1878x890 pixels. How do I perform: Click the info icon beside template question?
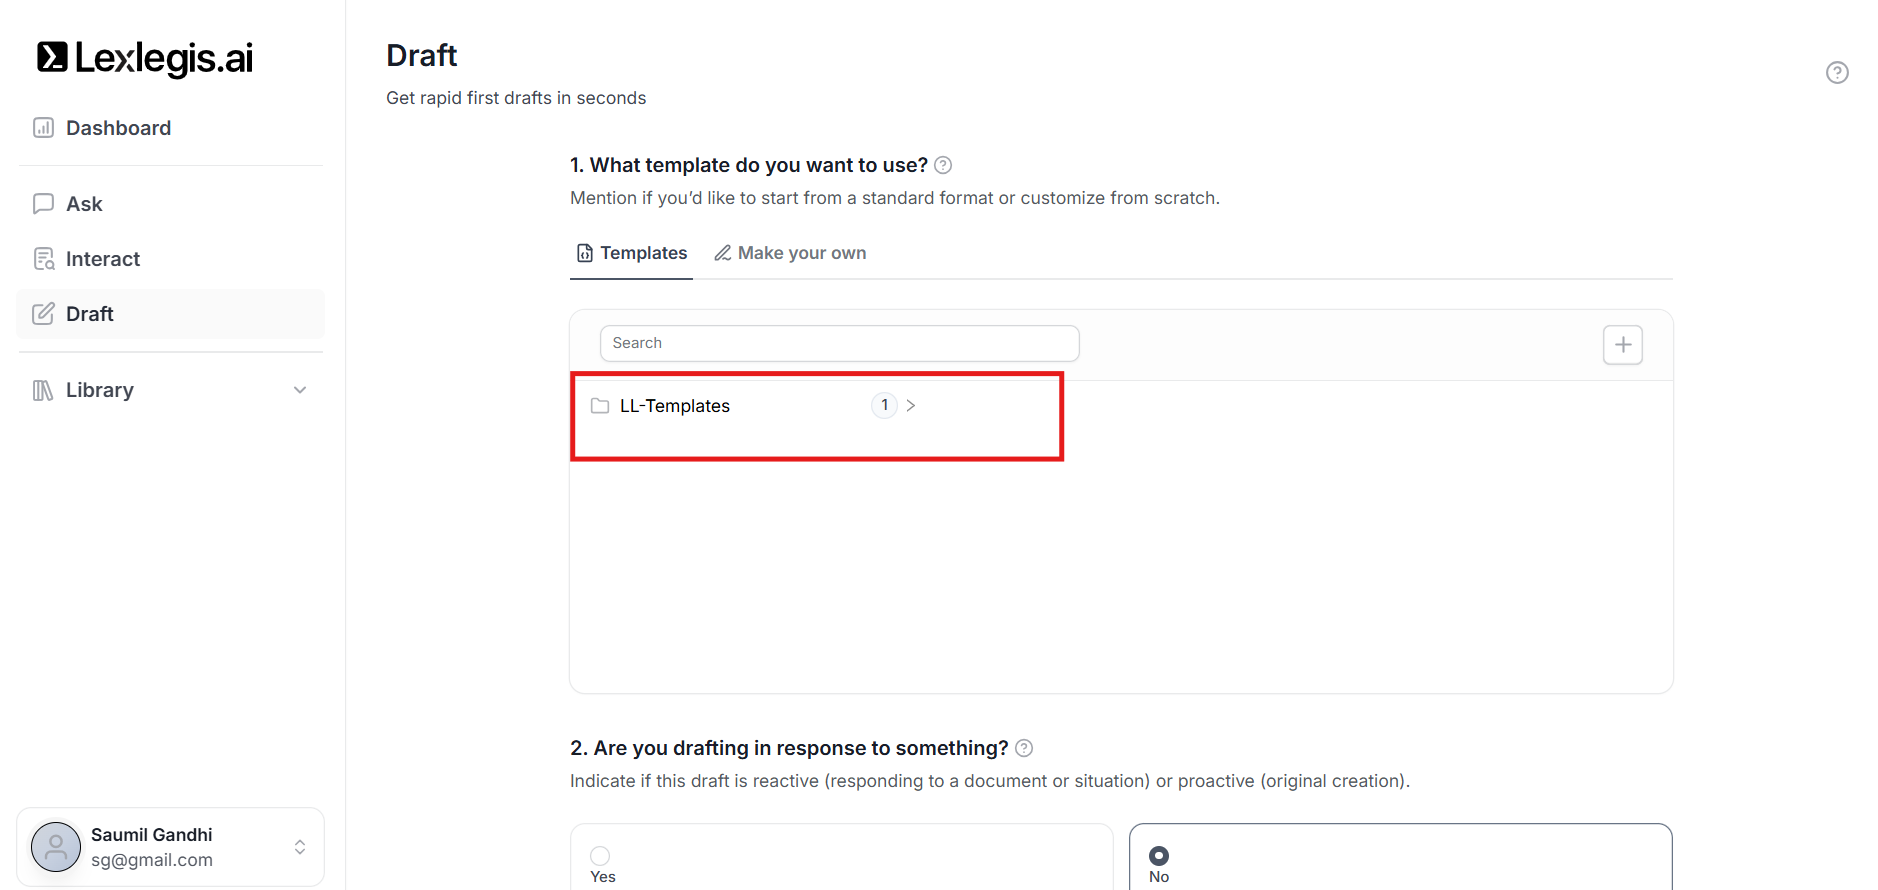(943, 165)
